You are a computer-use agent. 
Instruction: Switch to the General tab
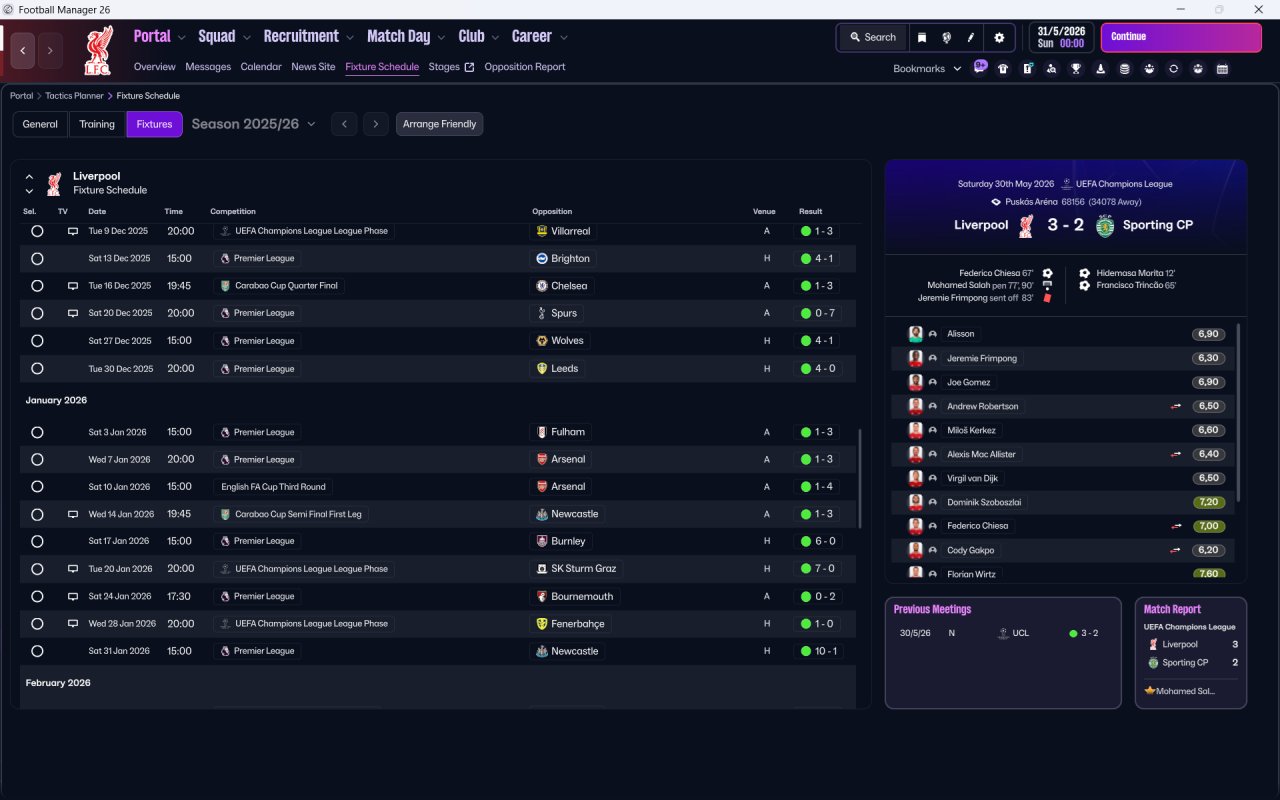tap(40, 124)
